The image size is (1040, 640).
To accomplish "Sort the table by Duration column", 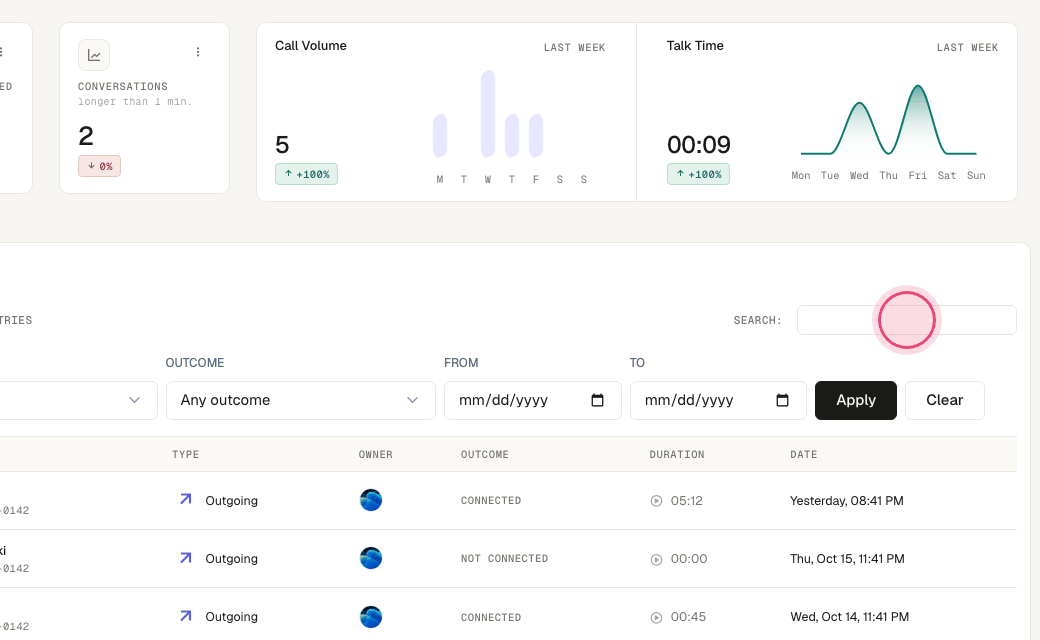I will pyautogui.click(x=677, y=454).
